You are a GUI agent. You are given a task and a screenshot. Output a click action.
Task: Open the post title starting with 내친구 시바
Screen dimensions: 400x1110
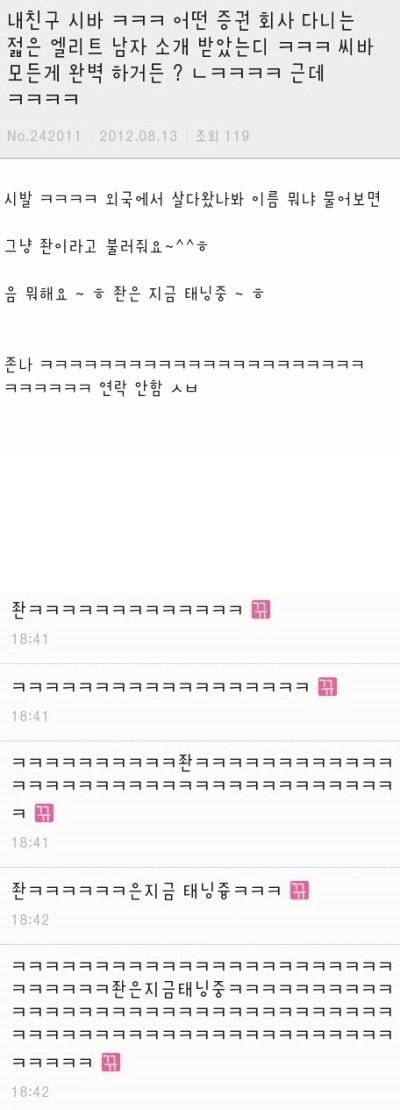[x=191, y=53]
